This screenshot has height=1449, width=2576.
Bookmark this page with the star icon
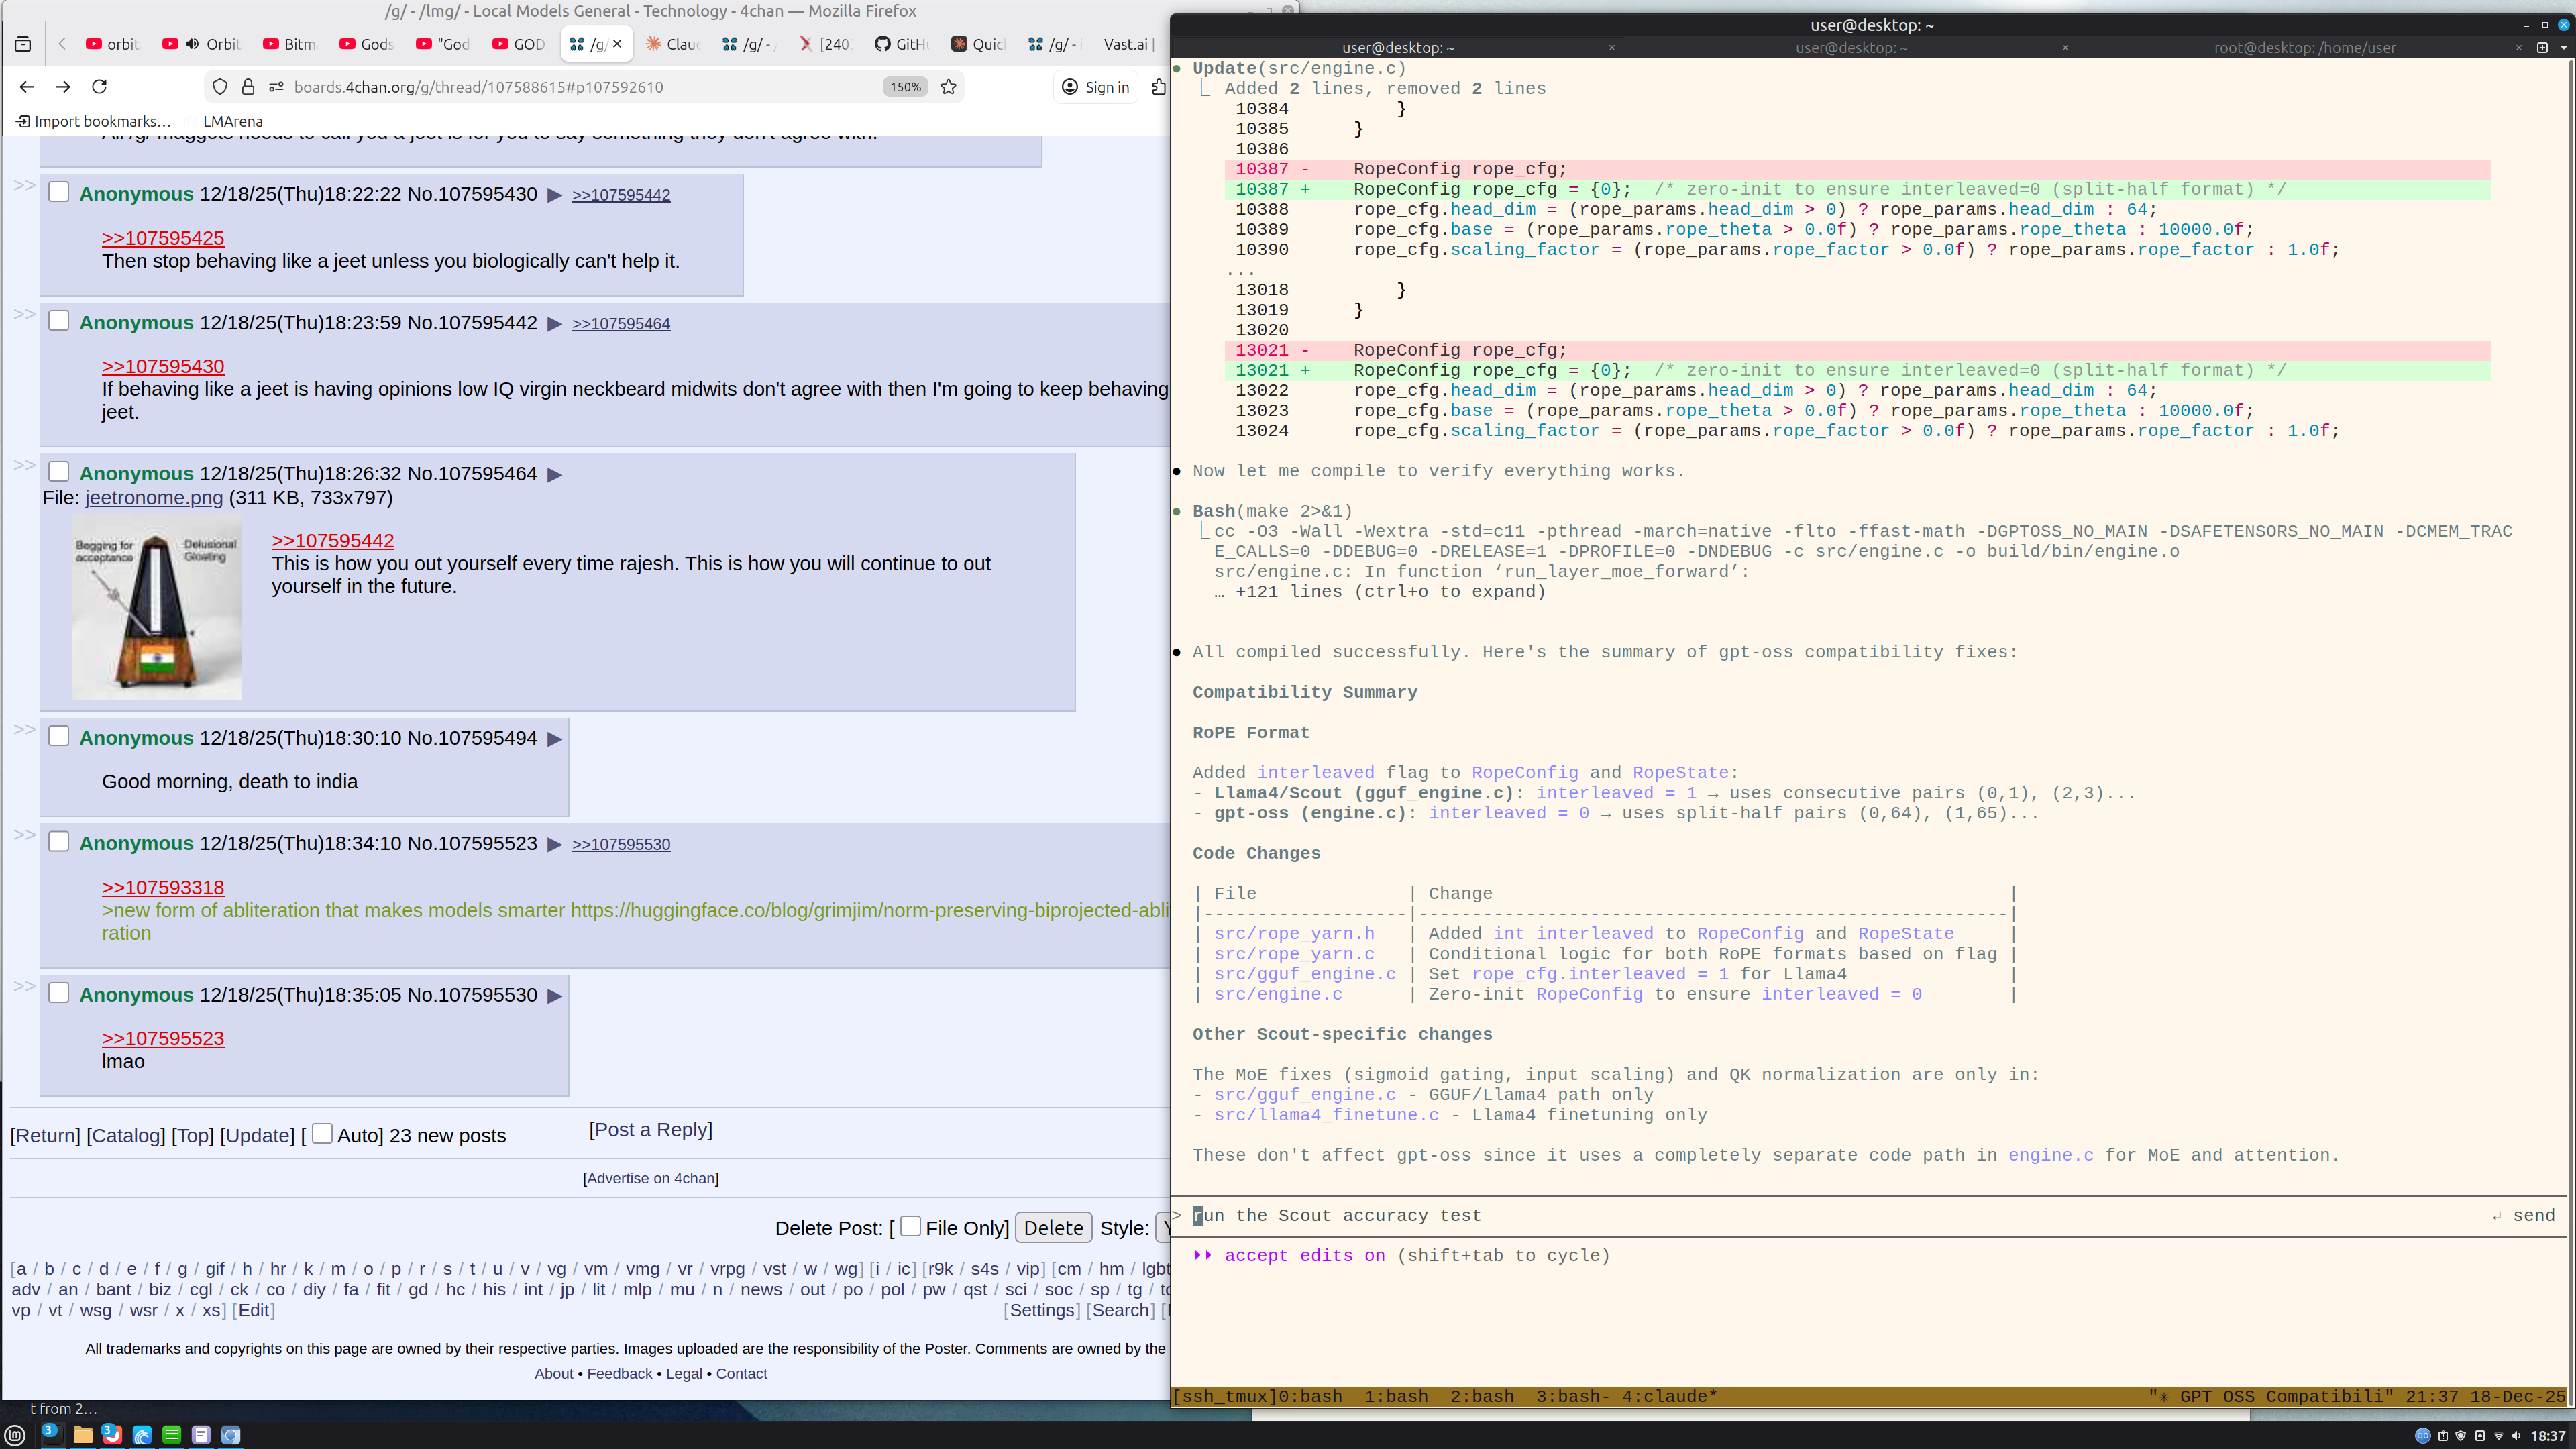[948, 87]
